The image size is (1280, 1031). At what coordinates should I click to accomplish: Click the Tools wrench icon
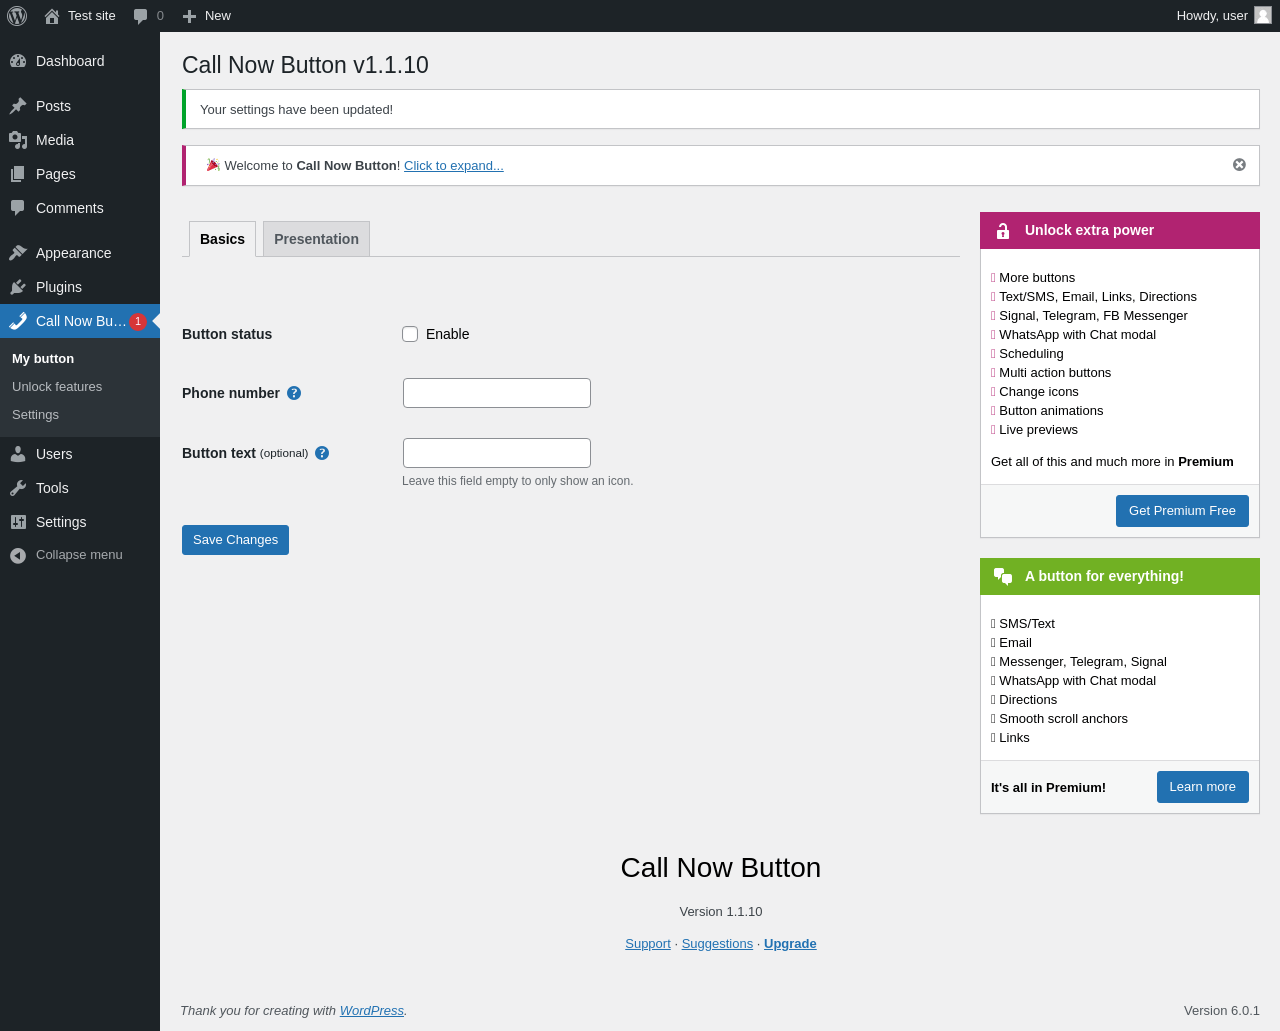[x=18, y=488]
